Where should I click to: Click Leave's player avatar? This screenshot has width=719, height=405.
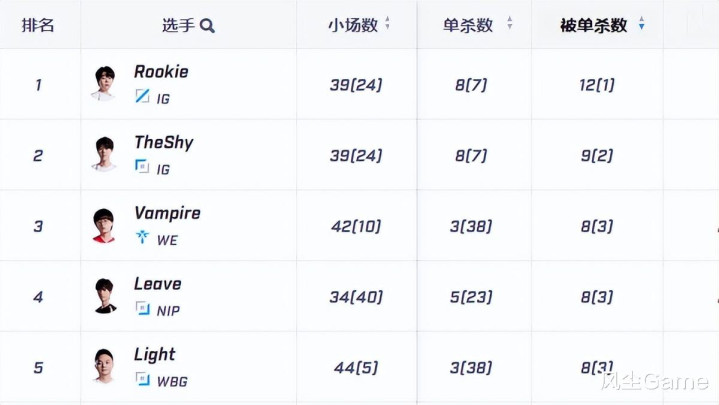tap(104, 296)
